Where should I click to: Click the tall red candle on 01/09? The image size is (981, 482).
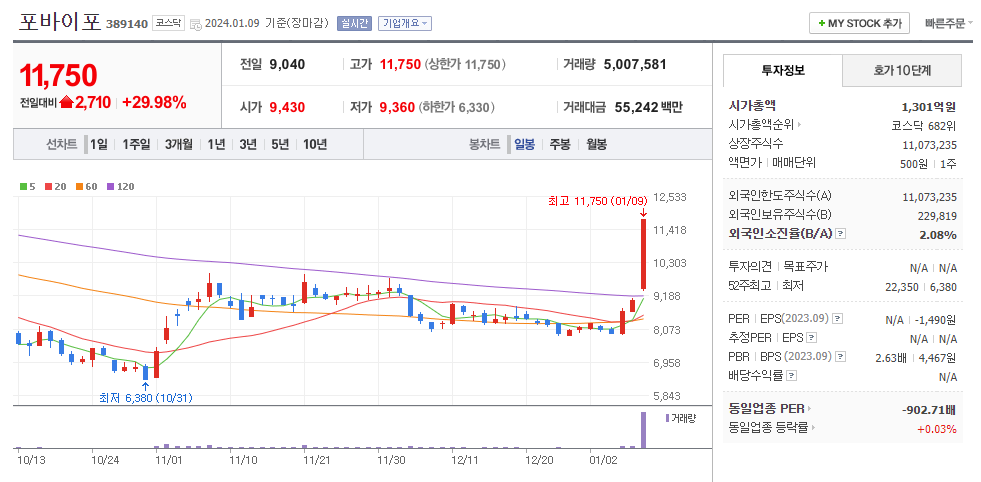[x=643, y=255]
